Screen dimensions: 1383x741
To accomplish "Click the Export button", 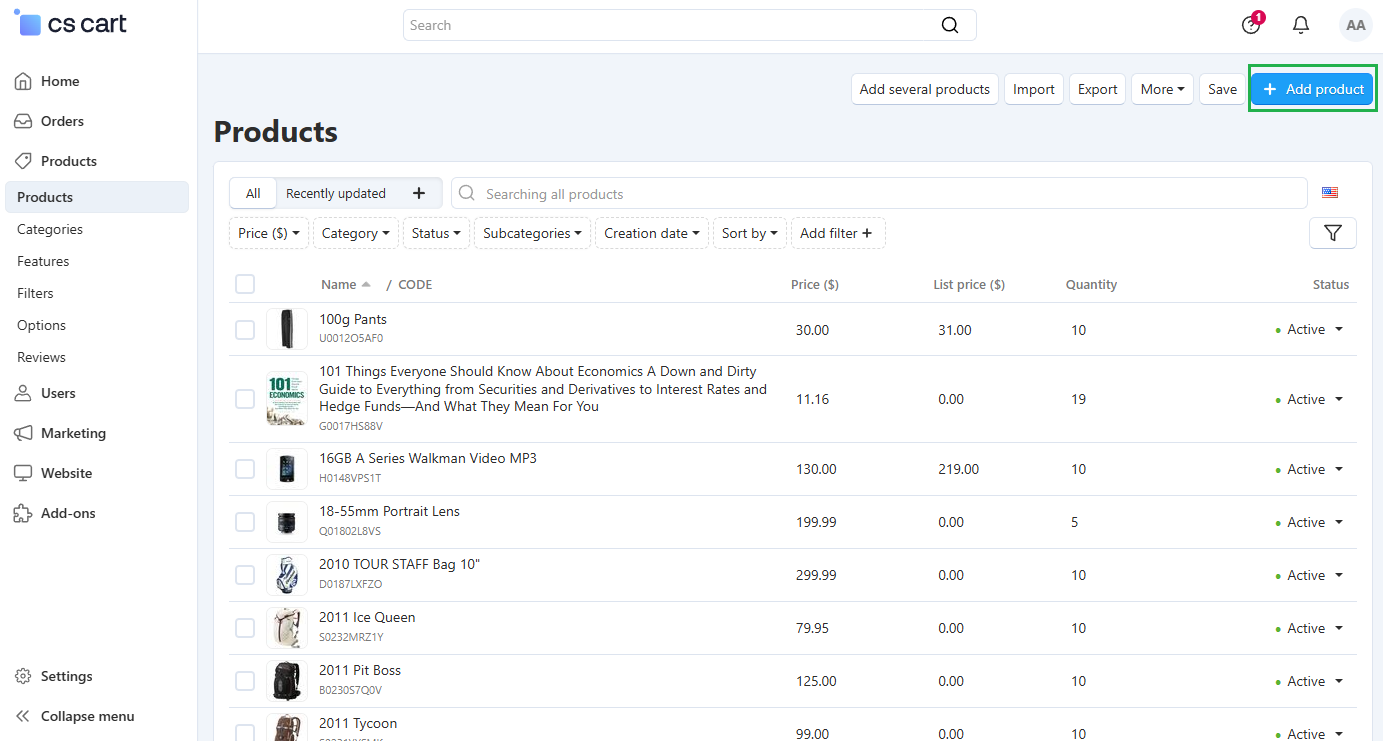I will coord(1097,89).
